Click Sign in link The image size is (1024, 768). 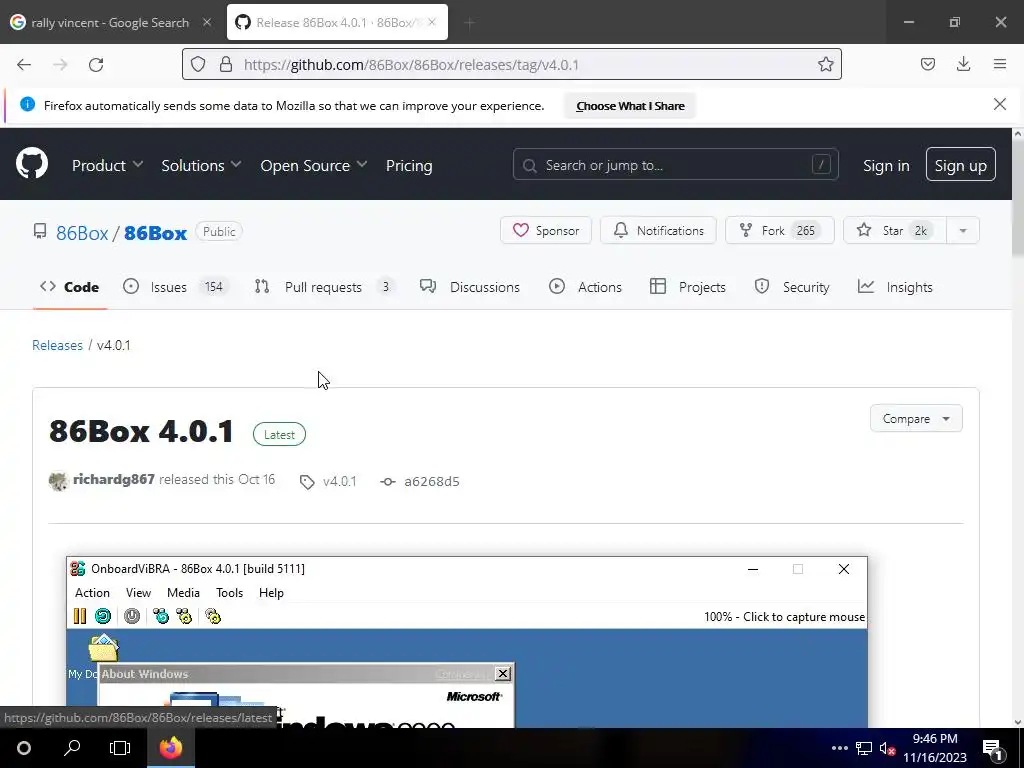click(886, 165)
